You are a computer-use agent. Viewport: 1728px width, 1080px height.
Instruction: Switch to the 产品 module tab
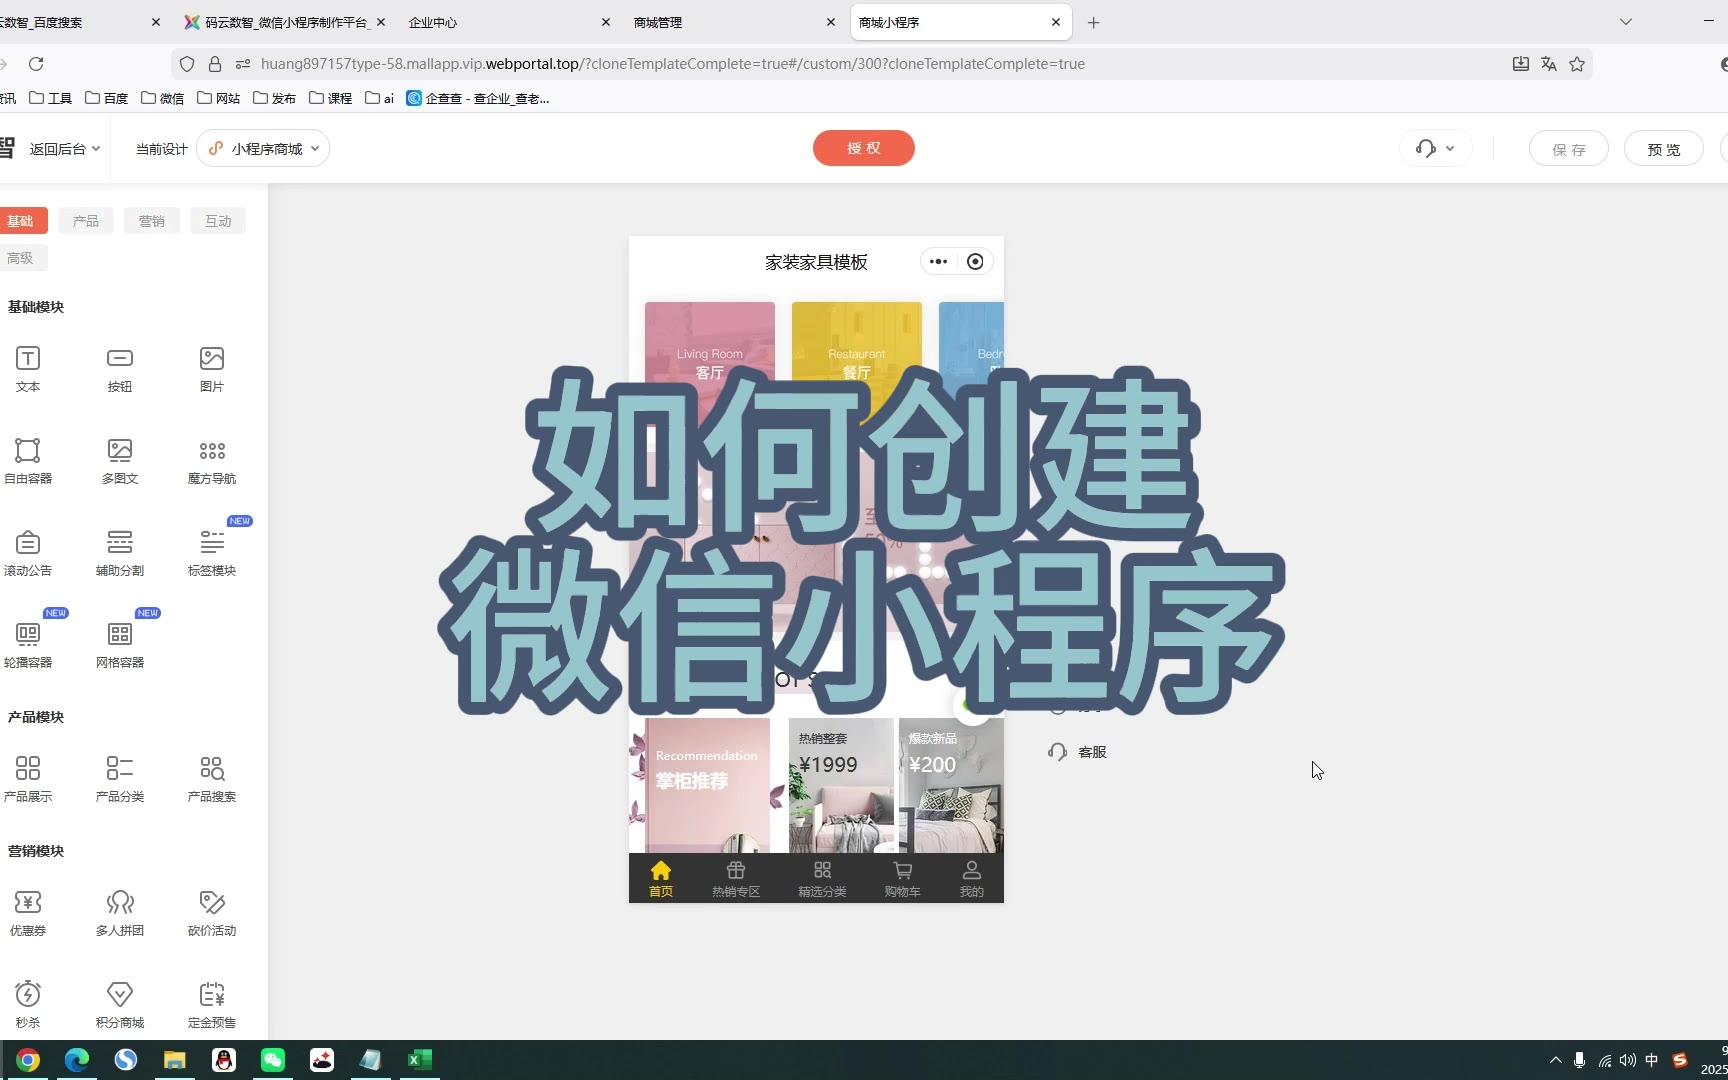(86, 221)
